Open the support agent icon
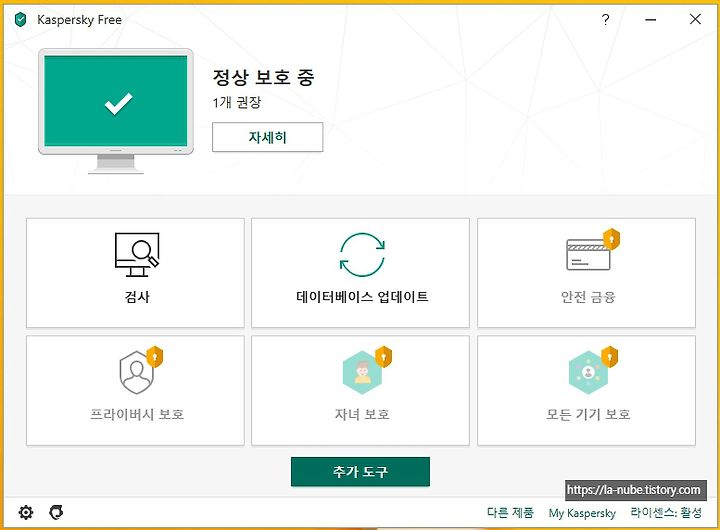 (x=56, y=512)
